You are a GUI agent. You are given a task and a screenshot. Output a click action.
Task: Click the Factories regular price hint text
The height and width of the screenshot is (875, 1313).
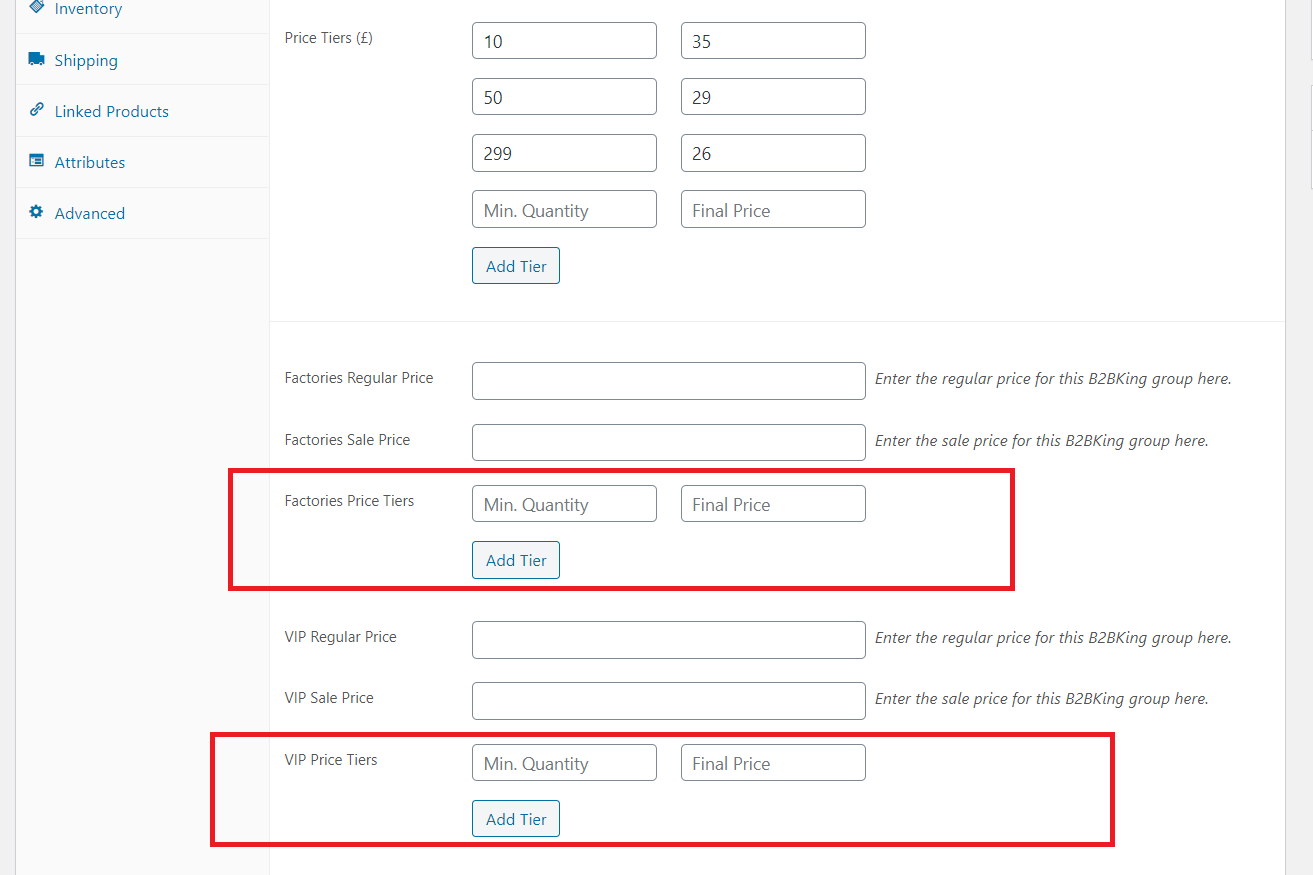[1053, 379]
